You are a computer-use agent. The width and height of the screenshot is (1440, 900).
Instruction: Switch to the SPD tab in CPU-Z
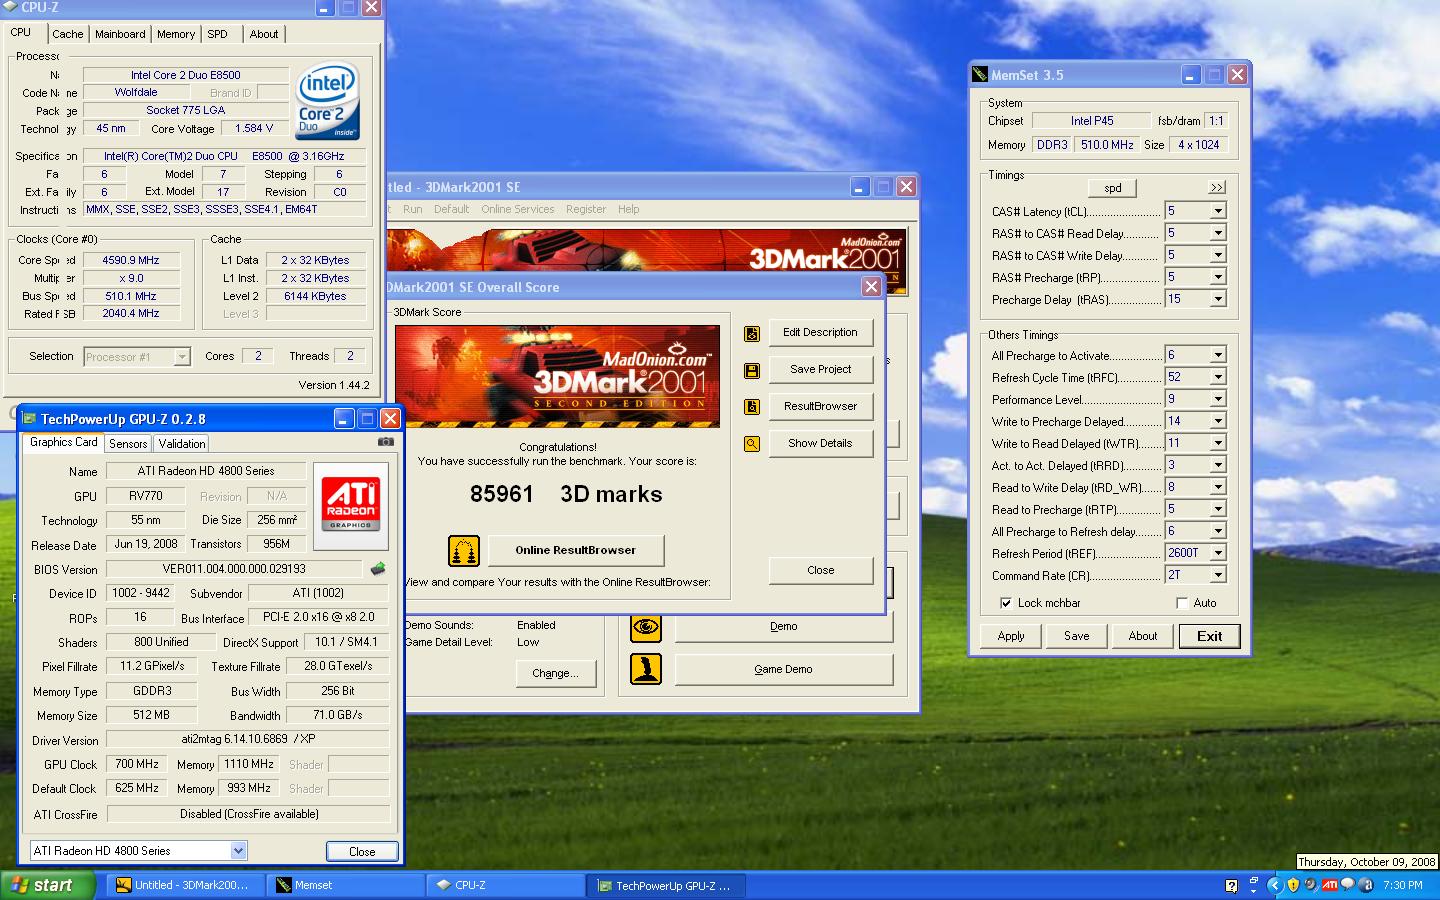click(217, 34)
